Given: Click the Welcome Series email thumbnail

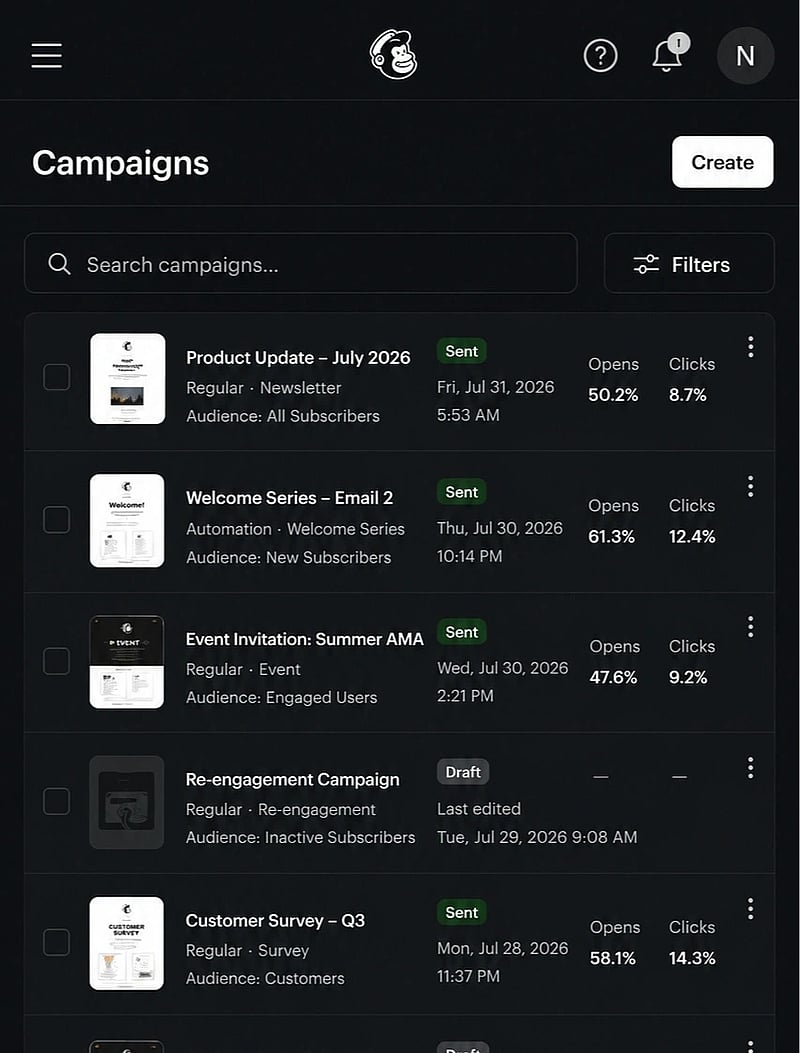Looking at the screenshot, I should [127, 520].
